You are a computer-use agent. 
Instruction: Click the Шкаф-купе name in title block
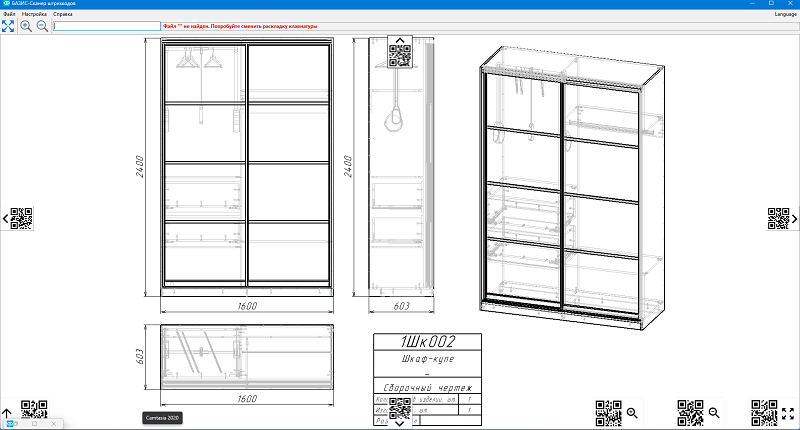point(428,359)
